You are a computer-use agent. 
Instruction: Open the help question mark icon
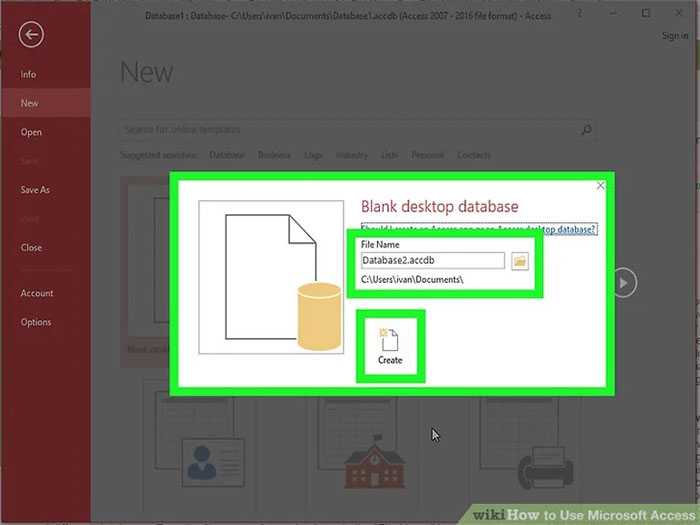pyautogui.click(x=579, y=14)
